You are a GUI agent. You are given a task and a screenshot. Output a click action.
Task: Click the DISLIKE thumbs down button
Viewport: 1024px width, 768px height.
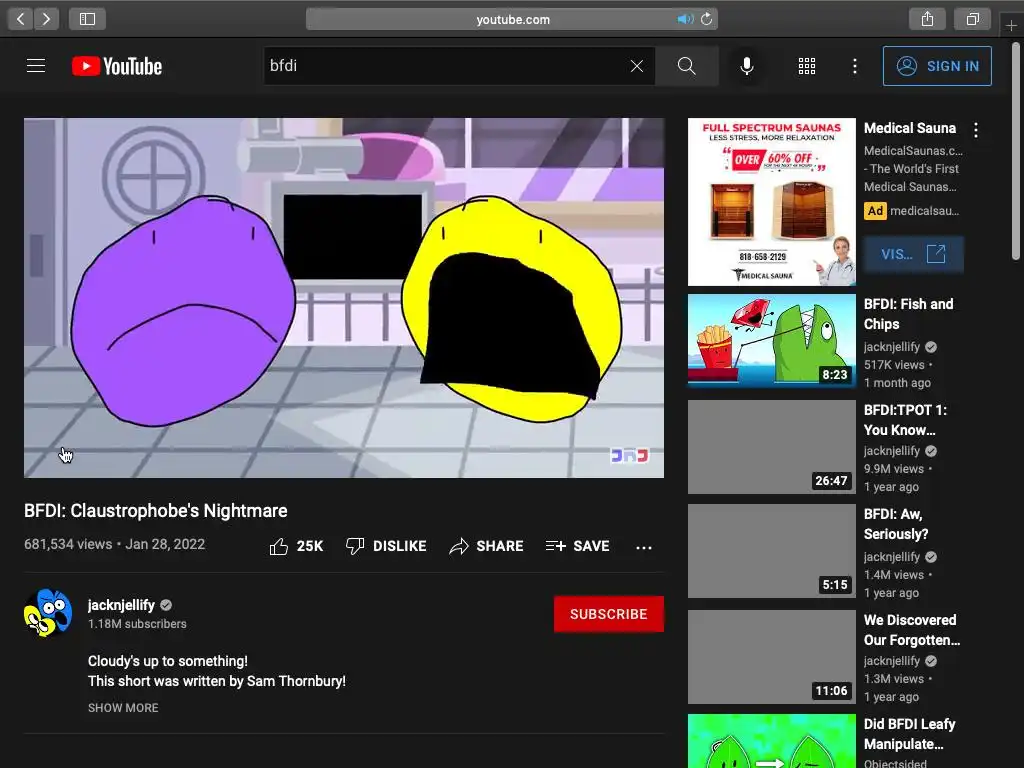coord(386,546)
